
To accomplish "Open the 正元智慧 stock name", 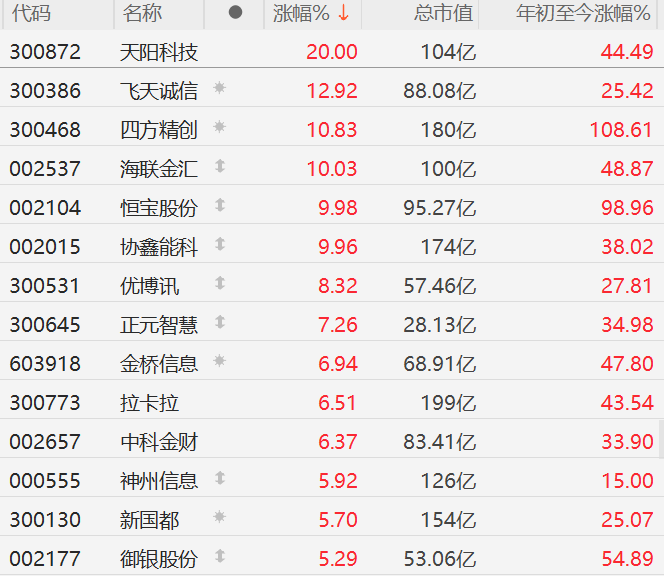I will pos(159,325).
